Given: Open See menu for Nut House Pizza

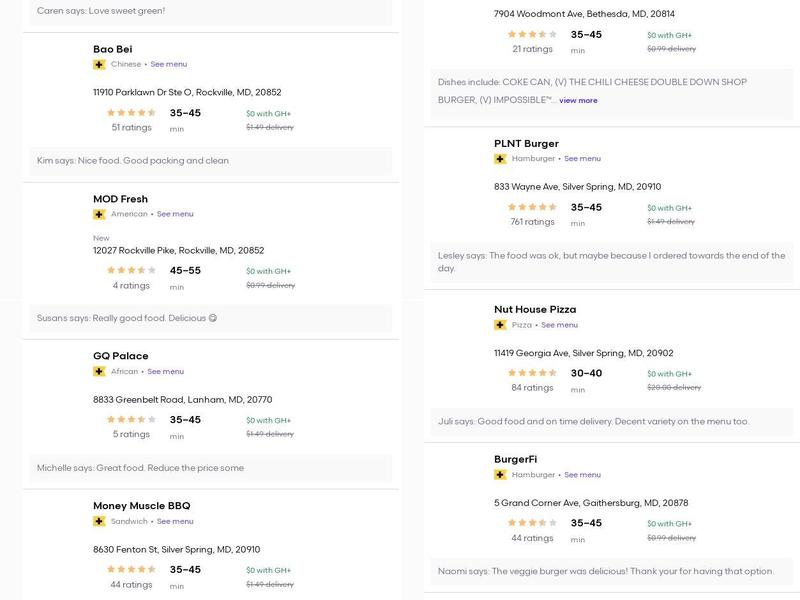Looking at the screenshot, I should point(559,325).
